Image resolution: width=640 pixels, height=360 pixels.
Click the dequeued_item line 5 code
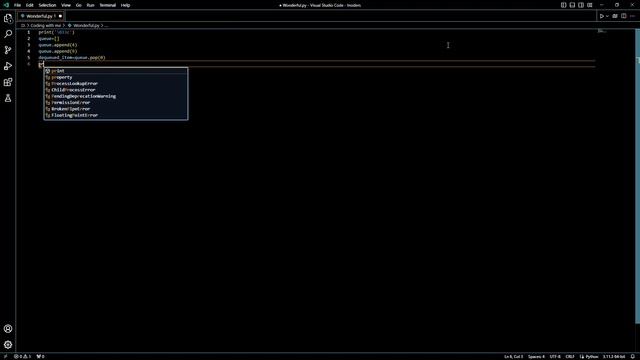point(72,58)
